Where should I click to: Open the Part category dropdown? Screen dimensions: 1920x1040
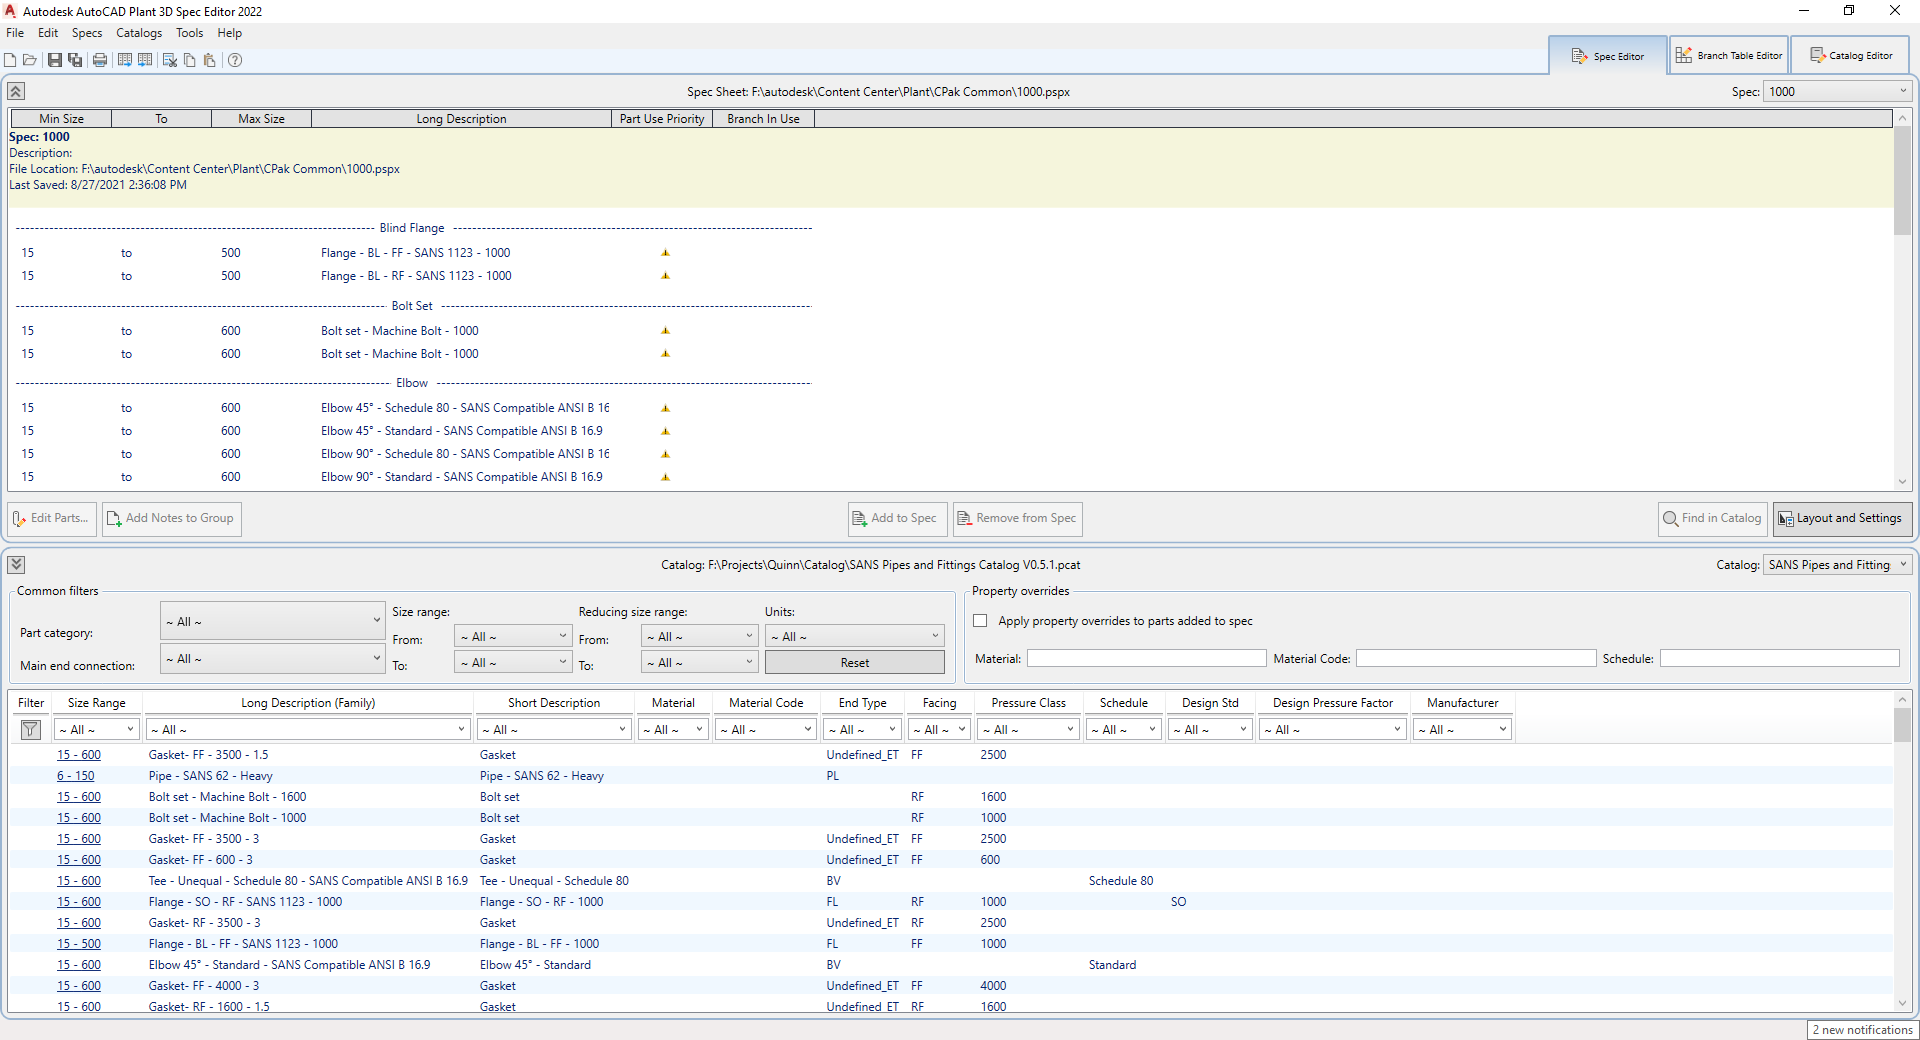[272, 621]
